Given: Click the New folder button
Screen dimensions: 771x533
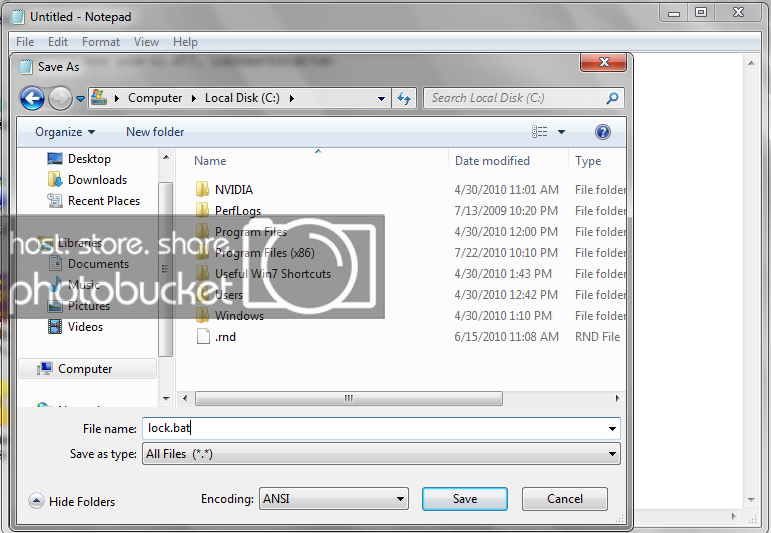Looking at the screenshot, I should (155, 132).
